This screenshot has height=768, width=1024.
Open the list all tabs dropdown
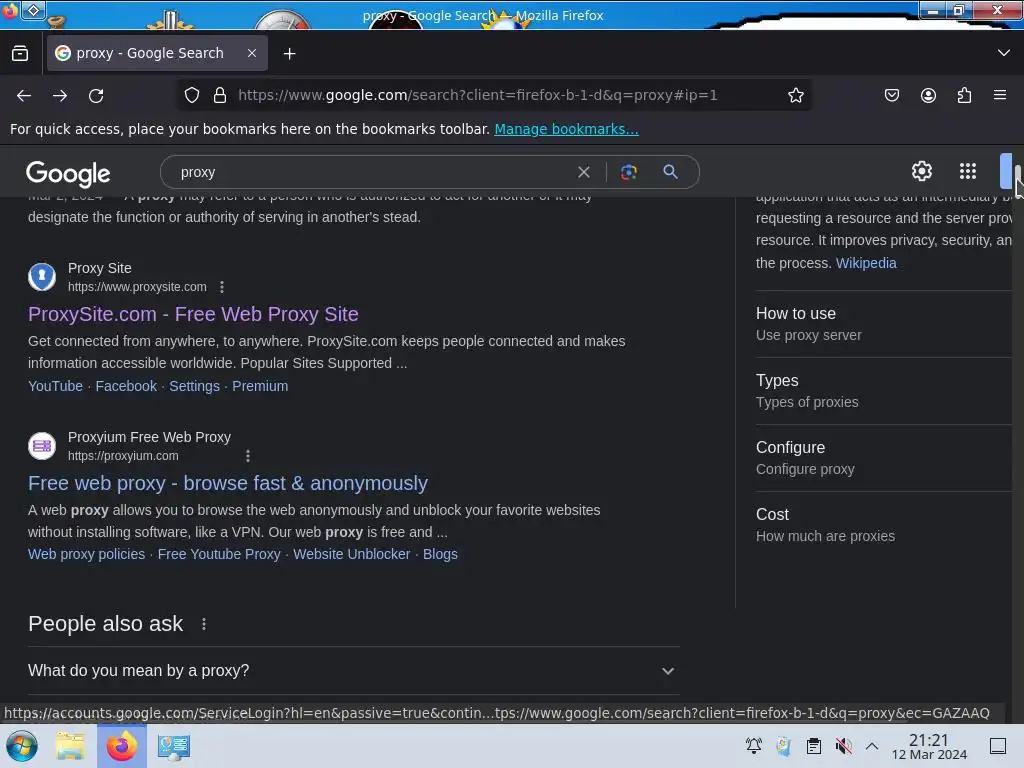pos(1004,53)
